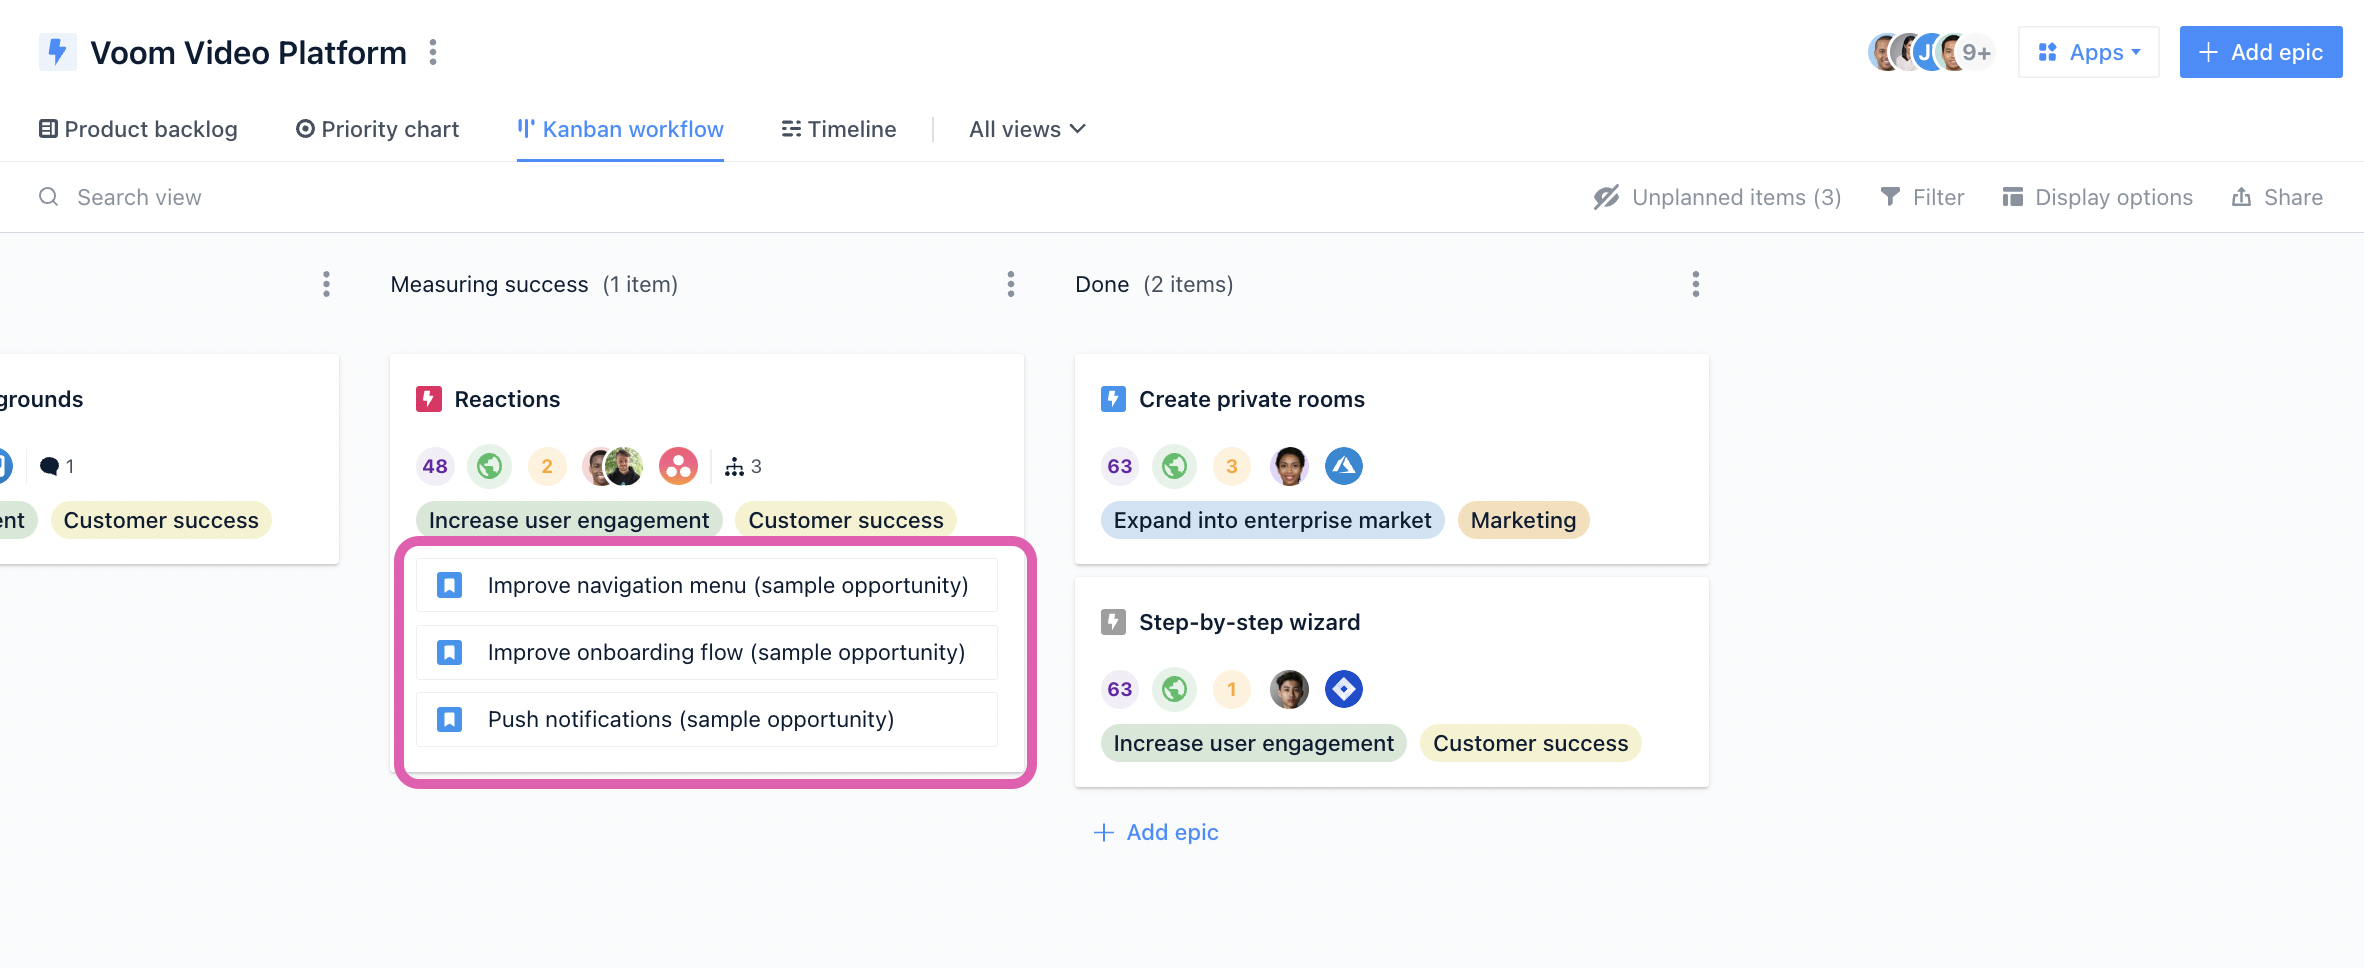Screen dimensions: 2364x968
Task: Select the Jira icon on Step-by-step wizard
Action: [1344, 689]
